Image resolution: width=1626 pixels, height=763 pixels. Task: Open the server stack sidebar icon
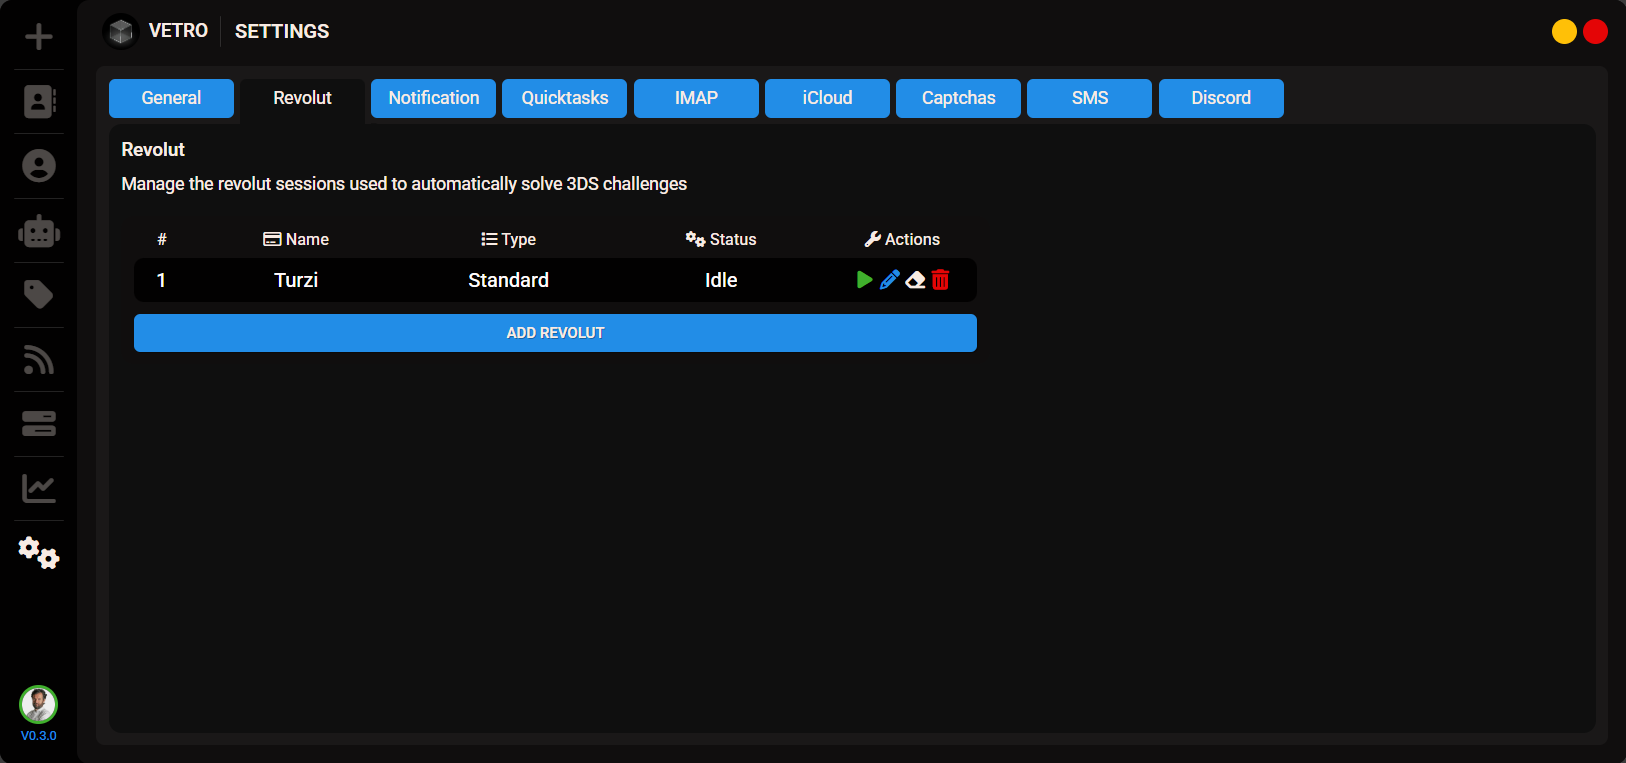click(x=39, y=424)
